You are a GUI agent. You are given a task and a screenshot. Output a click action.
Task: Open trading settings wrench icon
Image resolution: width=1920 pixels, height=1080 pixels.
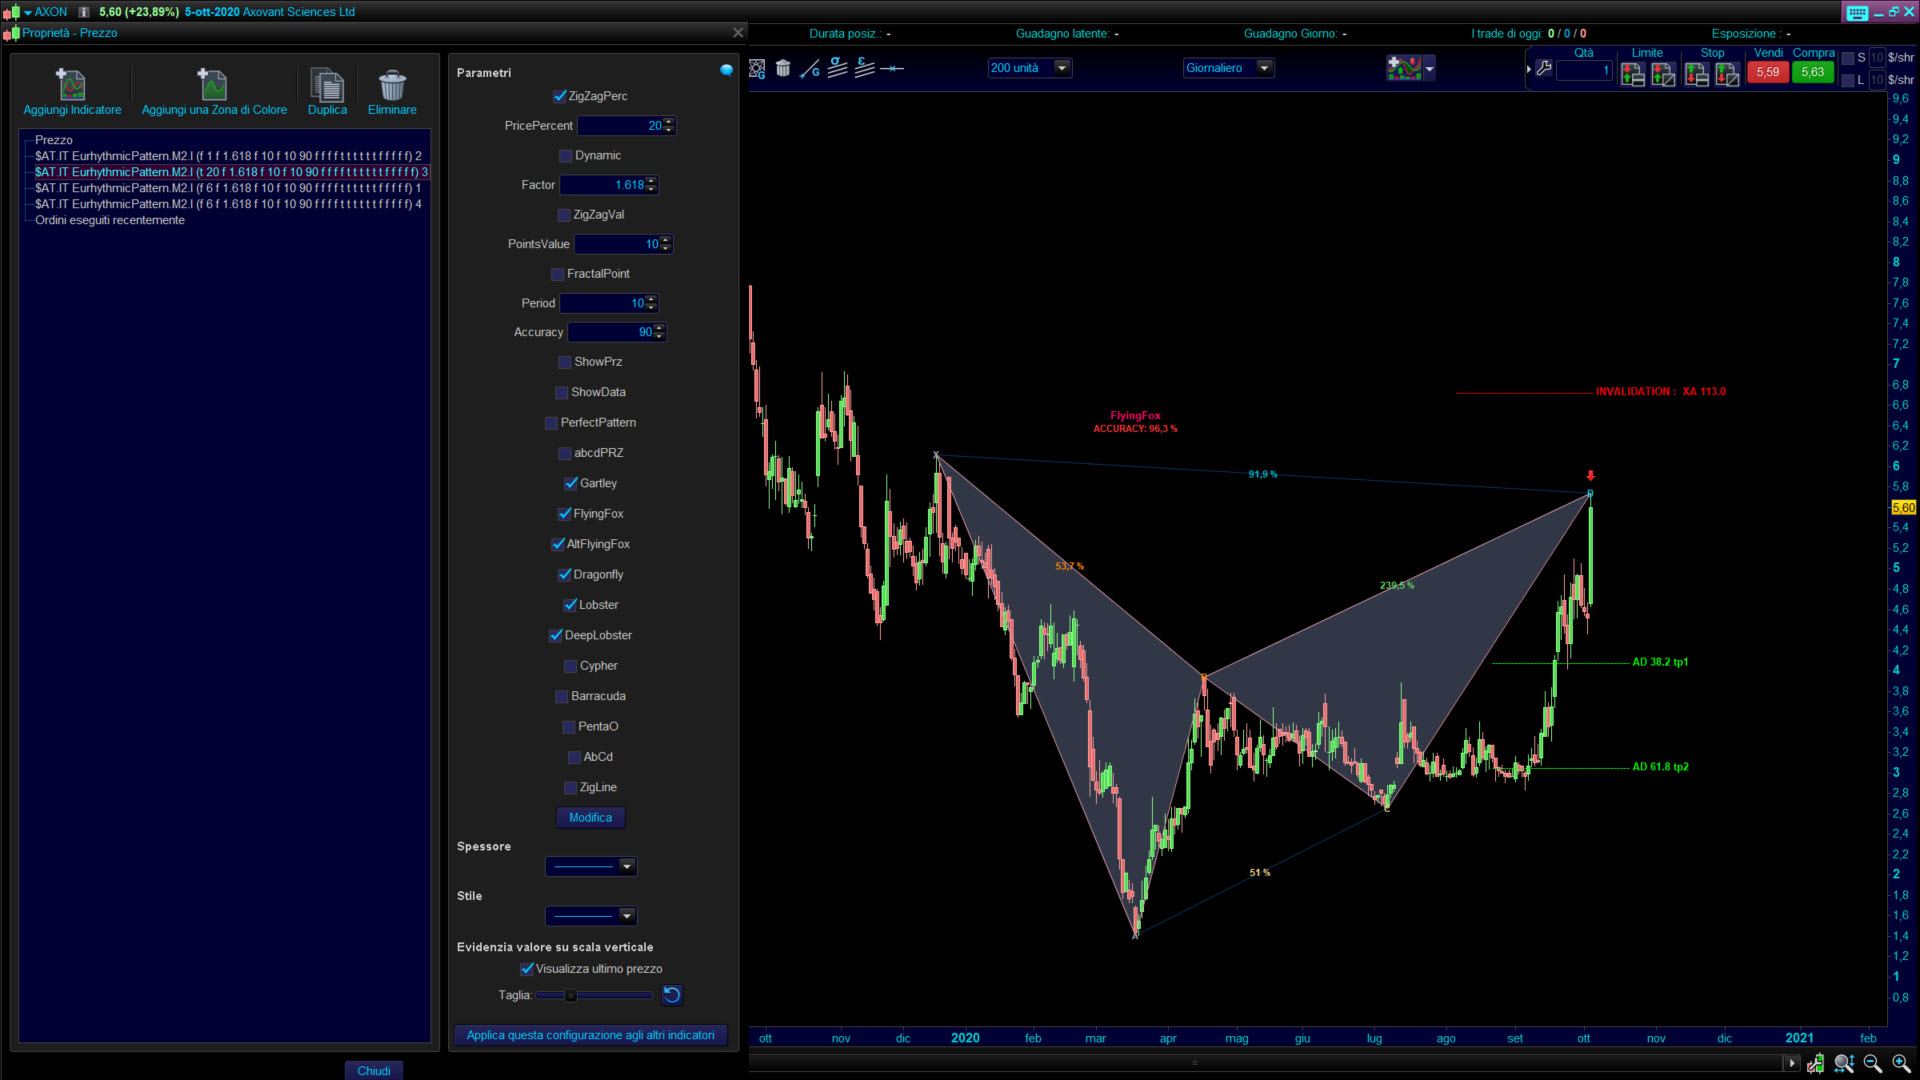click(x=1544, y=69)
